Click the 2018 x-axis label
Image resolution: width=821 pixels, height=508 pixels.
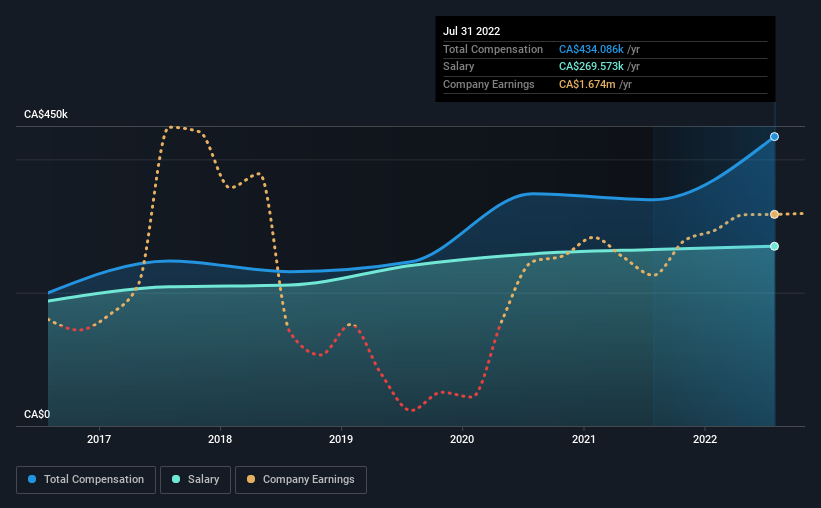pos(220,439)
